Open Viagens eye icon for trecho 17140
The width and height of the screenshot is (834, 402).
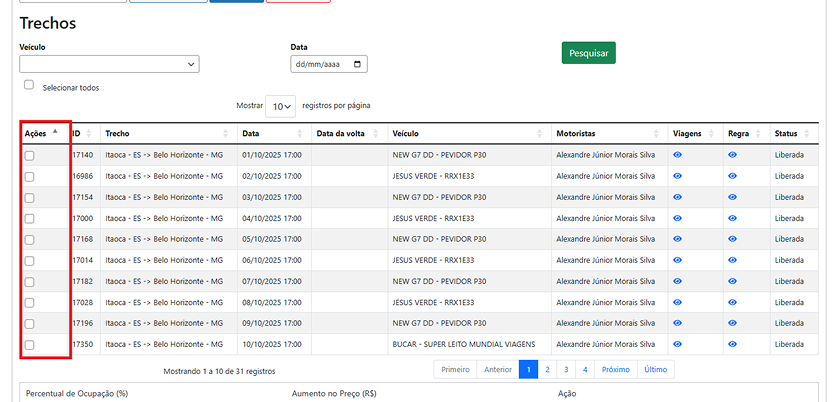pyautogui.click(x=677, y=155)
